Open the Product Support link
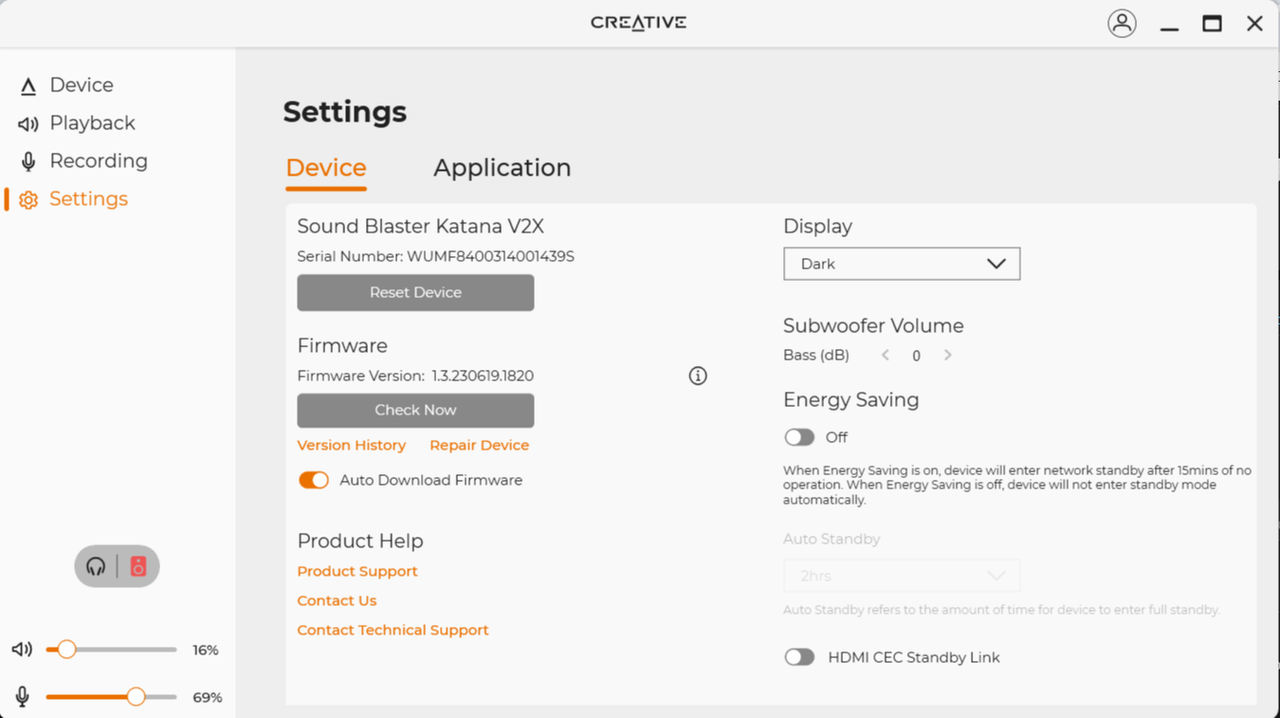The width and height of the screenshot is (1280, 718). coord(357,571)
